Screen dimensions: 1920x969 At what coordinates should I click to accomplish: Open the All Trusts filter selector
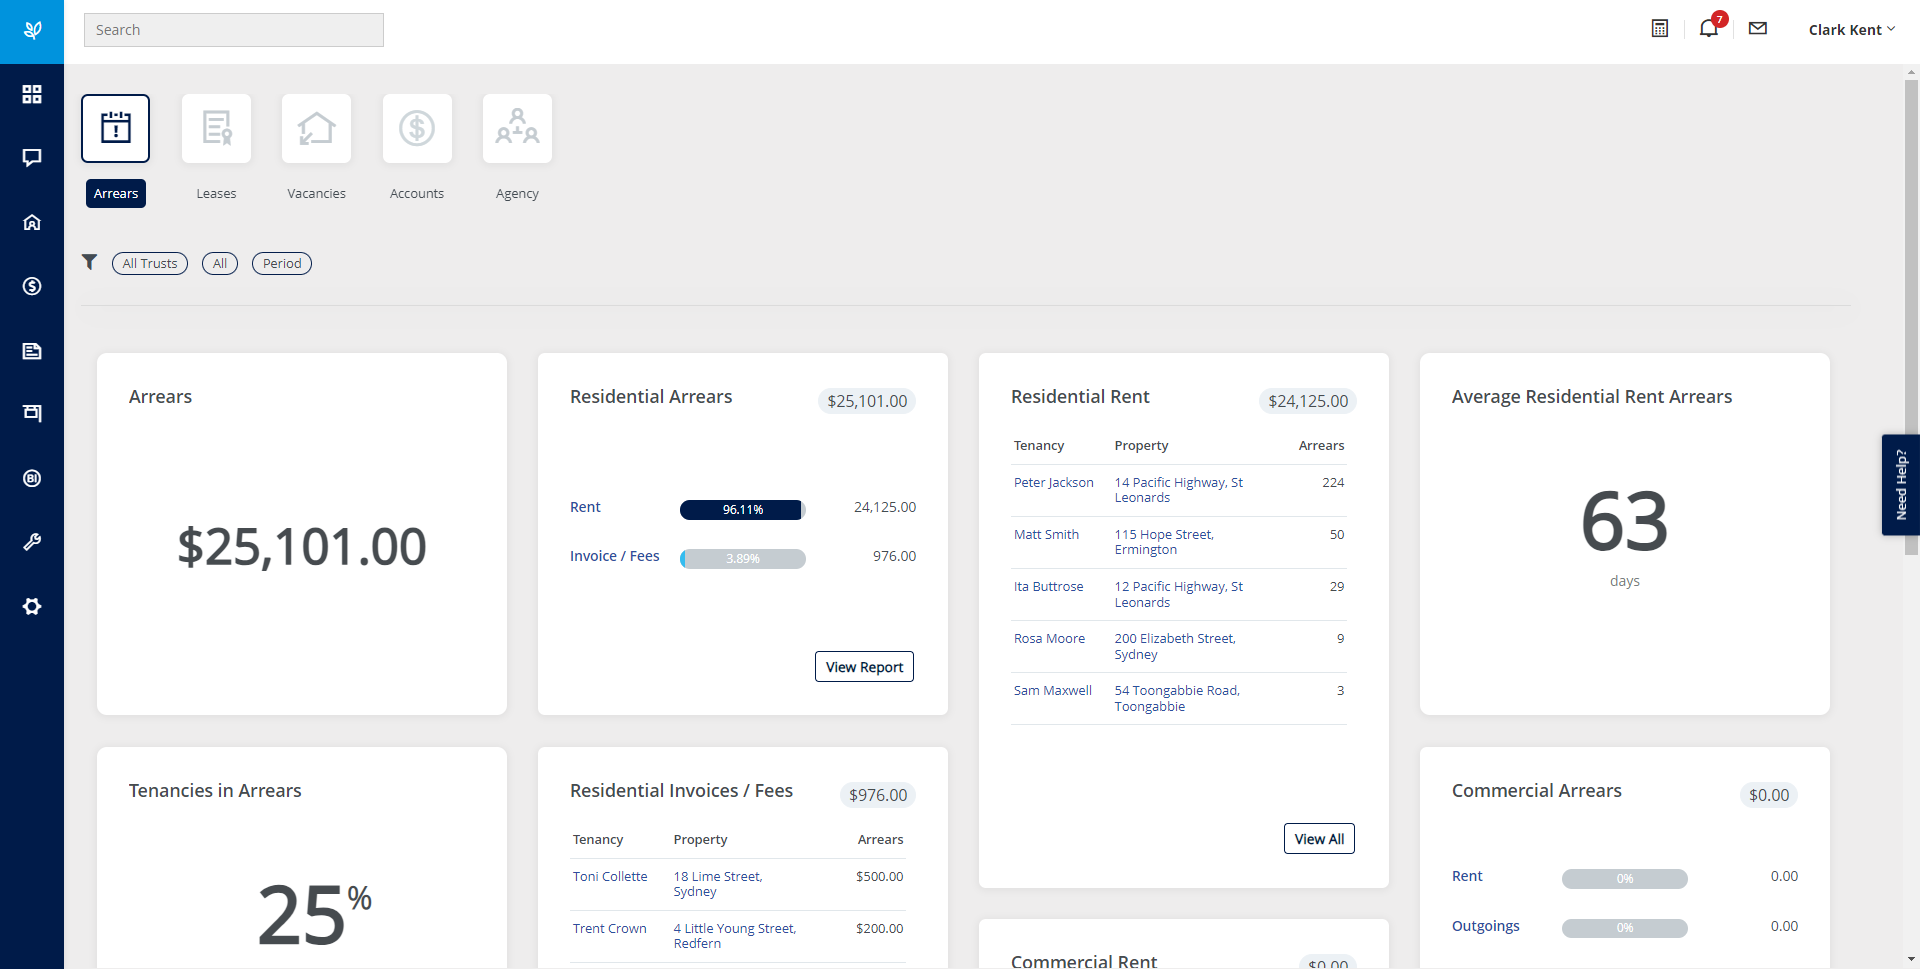pyautogui.click(x=149, y=263)
